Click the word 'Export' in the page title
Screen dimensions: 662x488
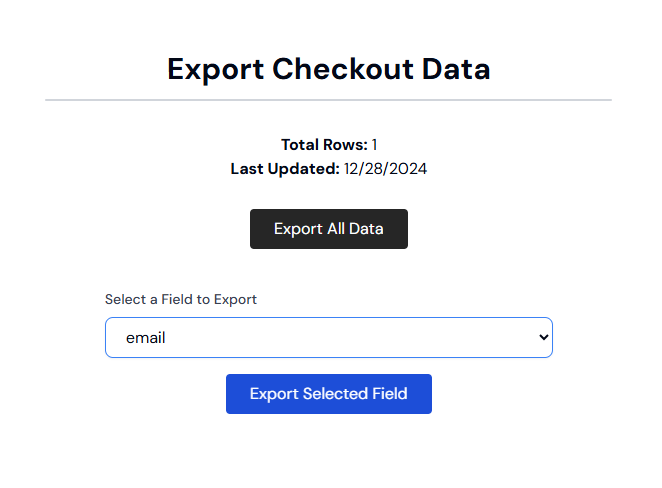[215, 70]
